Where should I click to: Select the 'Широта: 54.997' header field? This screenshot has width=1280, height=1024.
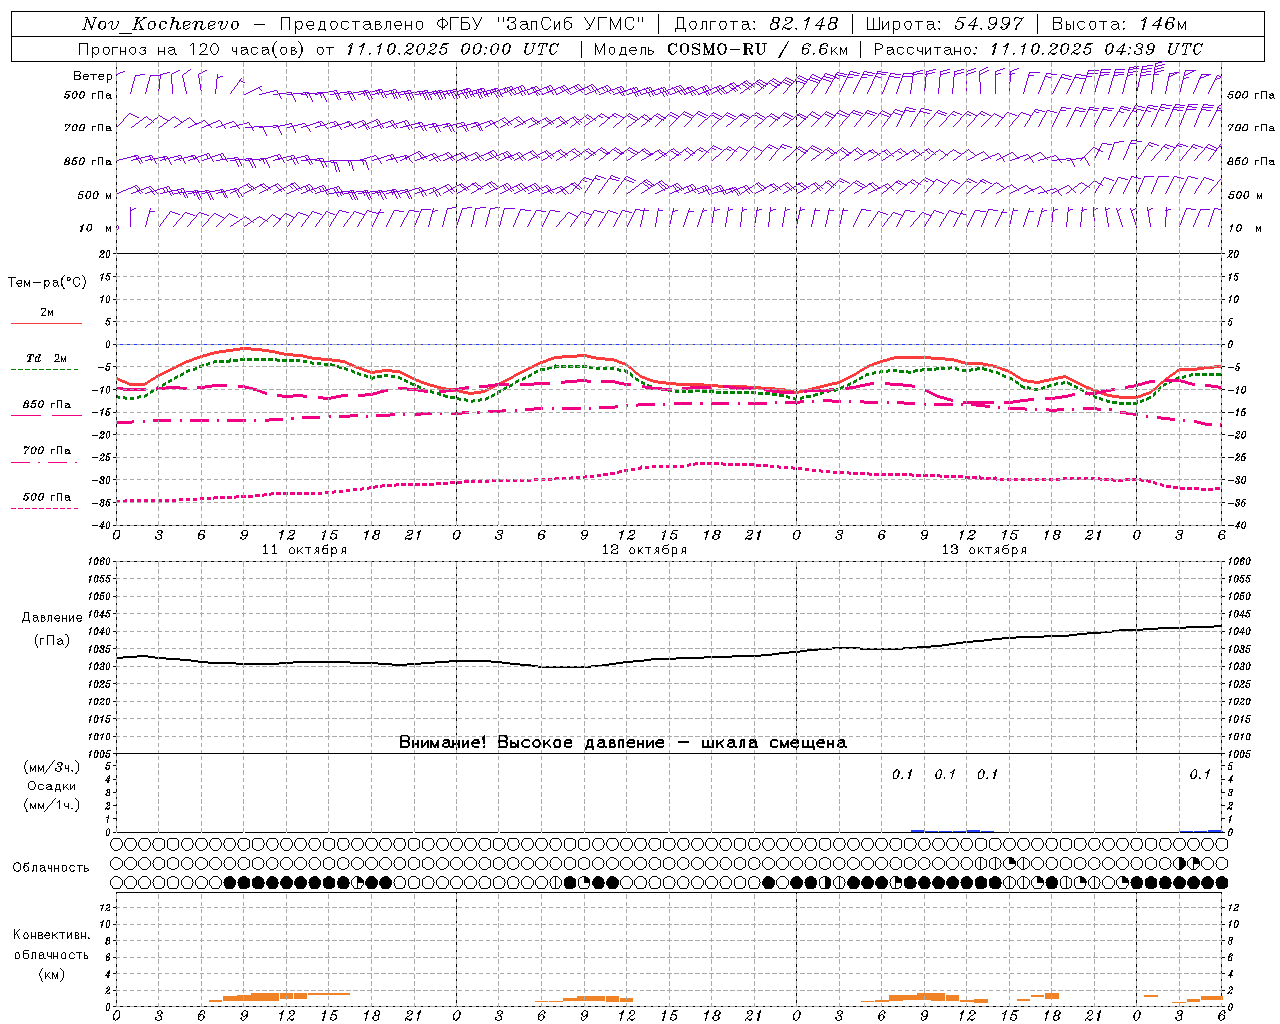[945, 24]
